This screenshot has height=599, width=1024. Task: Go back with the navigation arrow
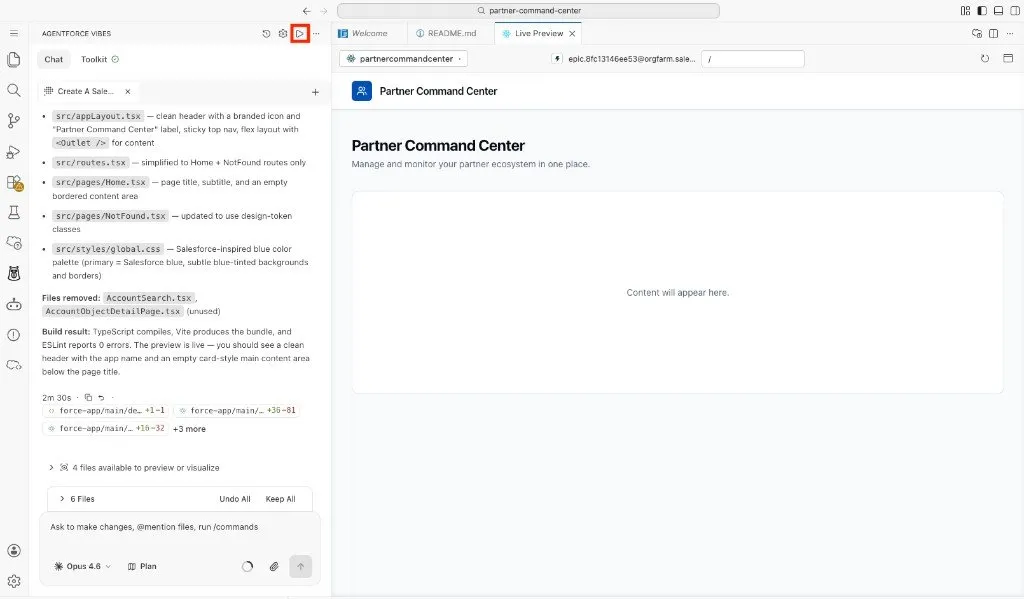tap(306, 11)
